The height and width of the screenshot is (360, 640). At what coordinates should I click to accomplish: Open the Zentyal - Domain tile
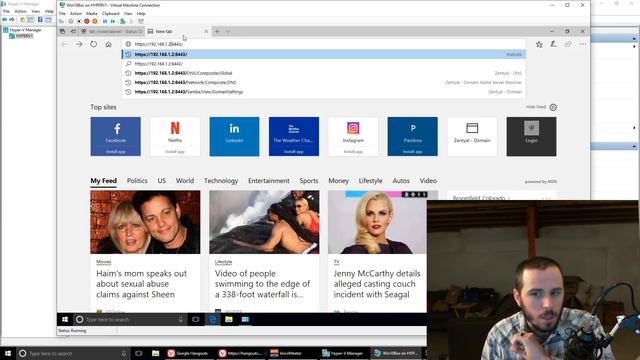(x=472, y=136)
